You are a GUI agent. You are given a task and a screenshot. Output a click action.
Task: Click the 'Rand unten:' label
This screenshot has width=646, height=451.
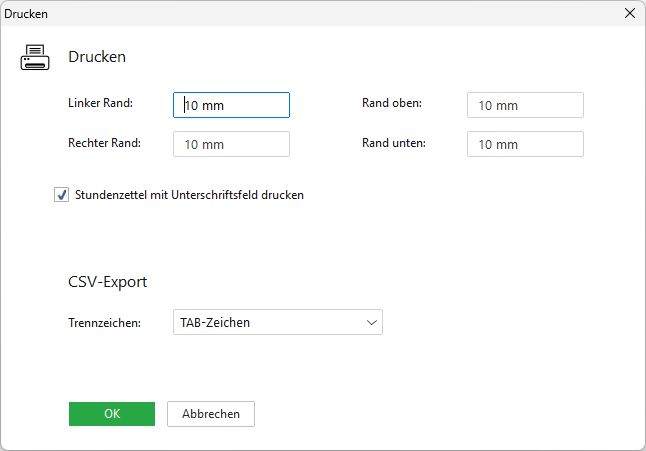(x=394, y=142)
